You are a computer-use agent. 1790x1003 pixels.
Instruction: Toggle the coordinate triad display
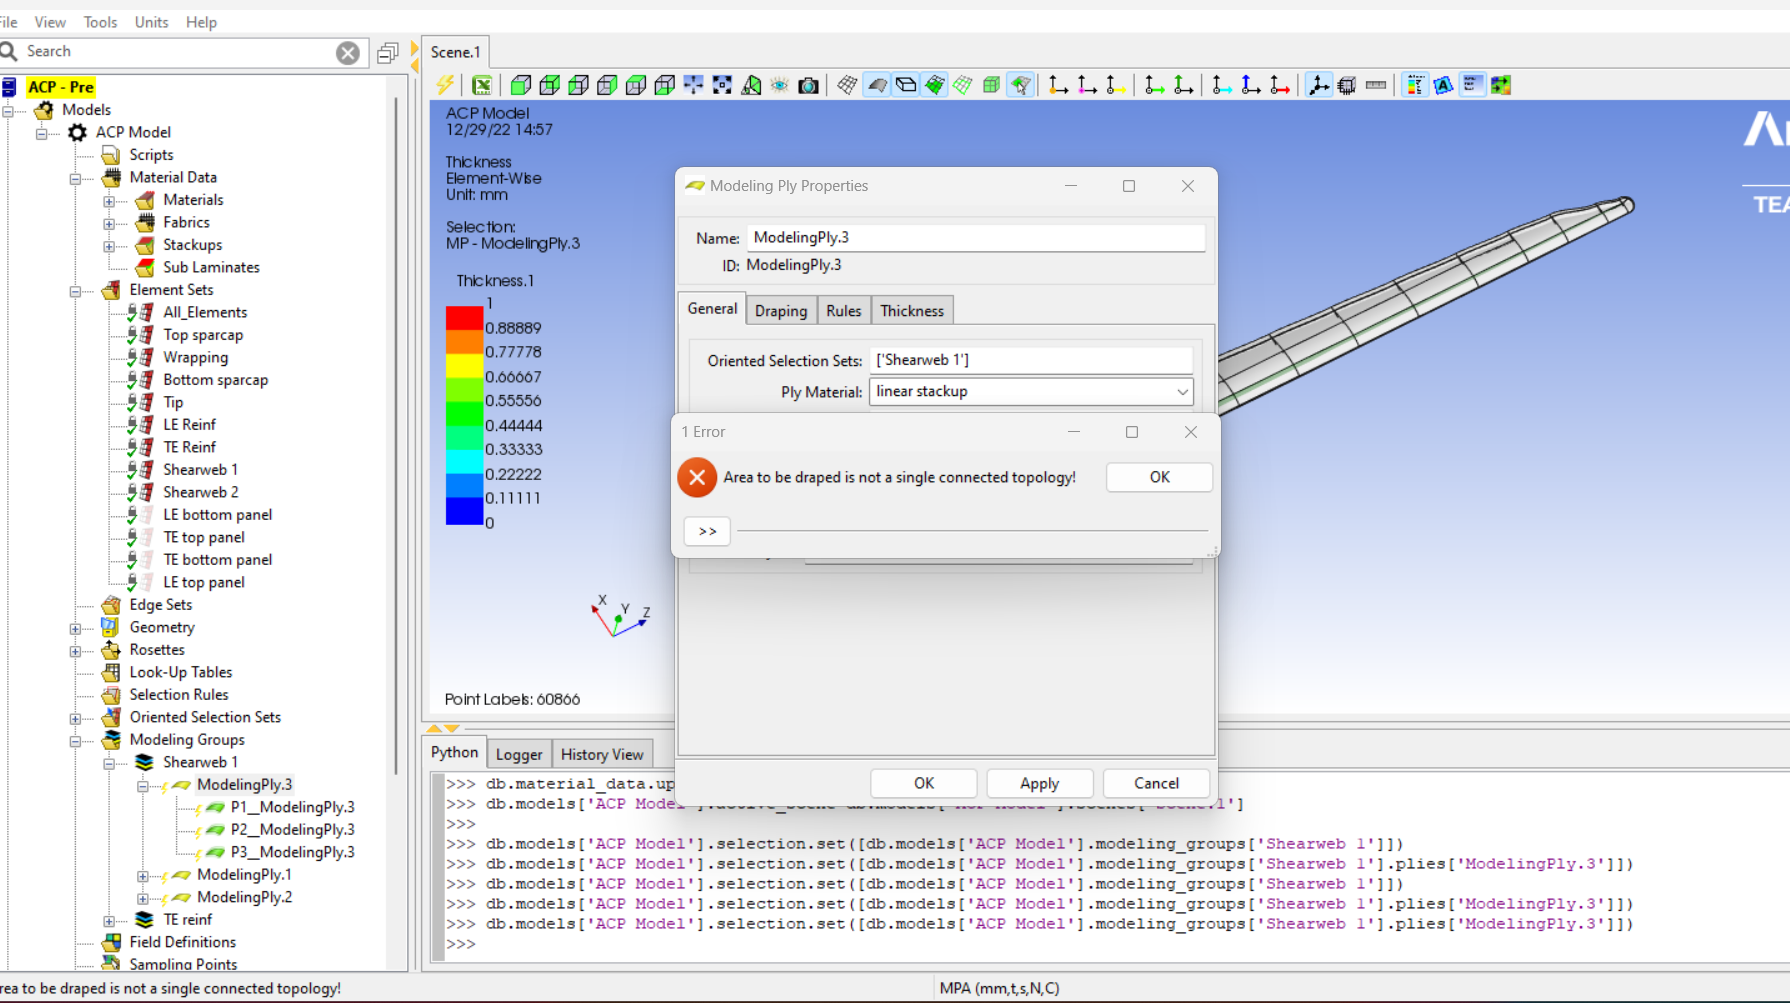click(x=1318, y=85)
